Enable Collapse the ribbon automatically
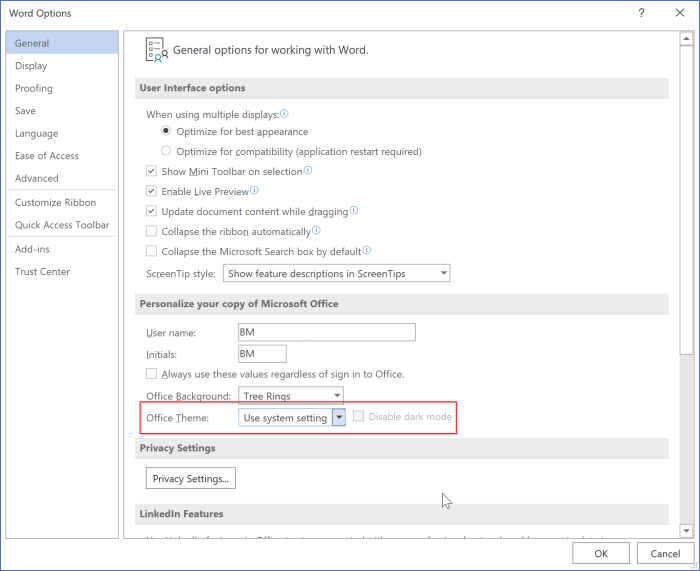This screenshot has width=700, height=571. coord(151,231)
